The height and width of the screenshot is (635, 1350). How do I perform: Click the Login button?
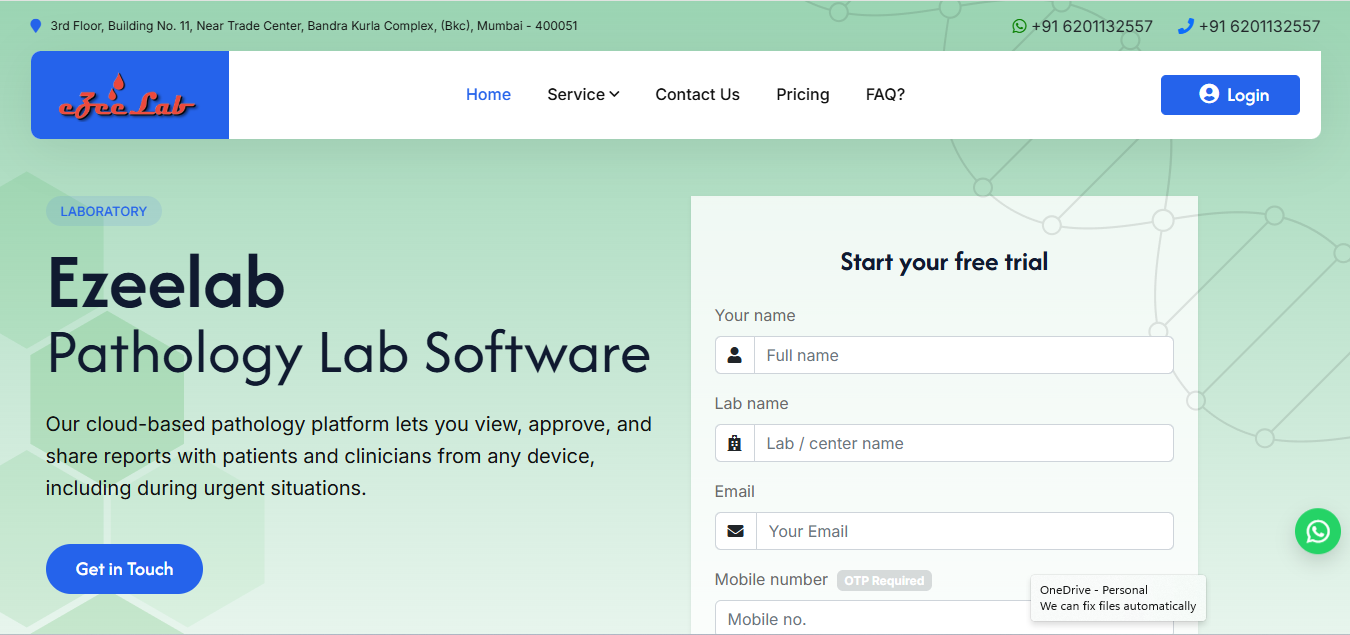(x=1230, y=94)
